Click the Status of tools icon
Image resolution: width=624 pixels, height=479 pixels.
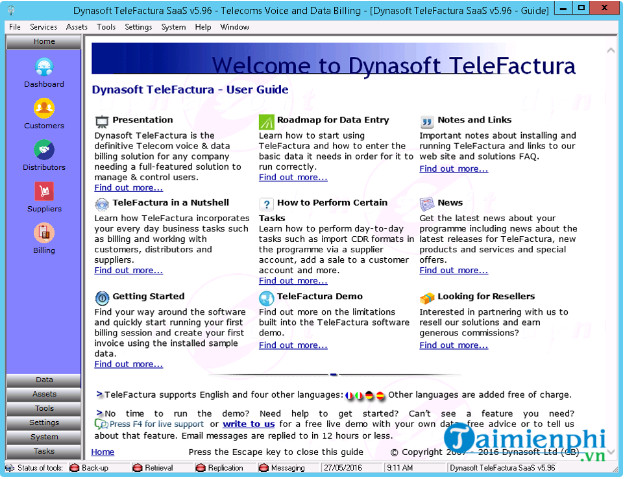pyautogui.click(x=10, y=468)
